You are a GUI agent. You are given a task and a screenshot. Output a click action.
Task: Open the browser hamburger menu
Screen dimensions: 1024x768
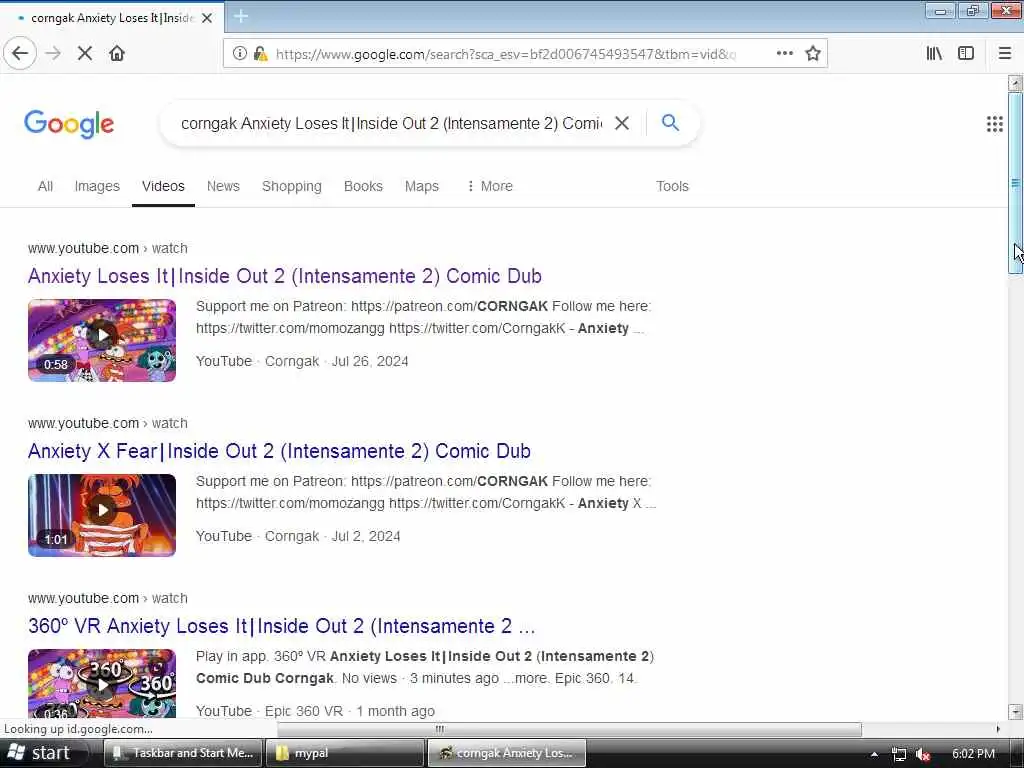tap(1005, 54)
